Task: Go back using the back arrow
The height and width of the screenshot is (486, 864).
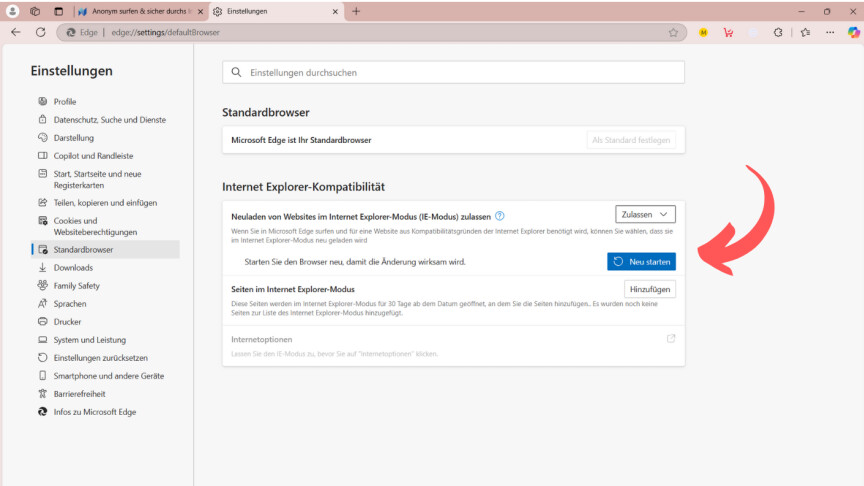Action: [x=15, y=32]
